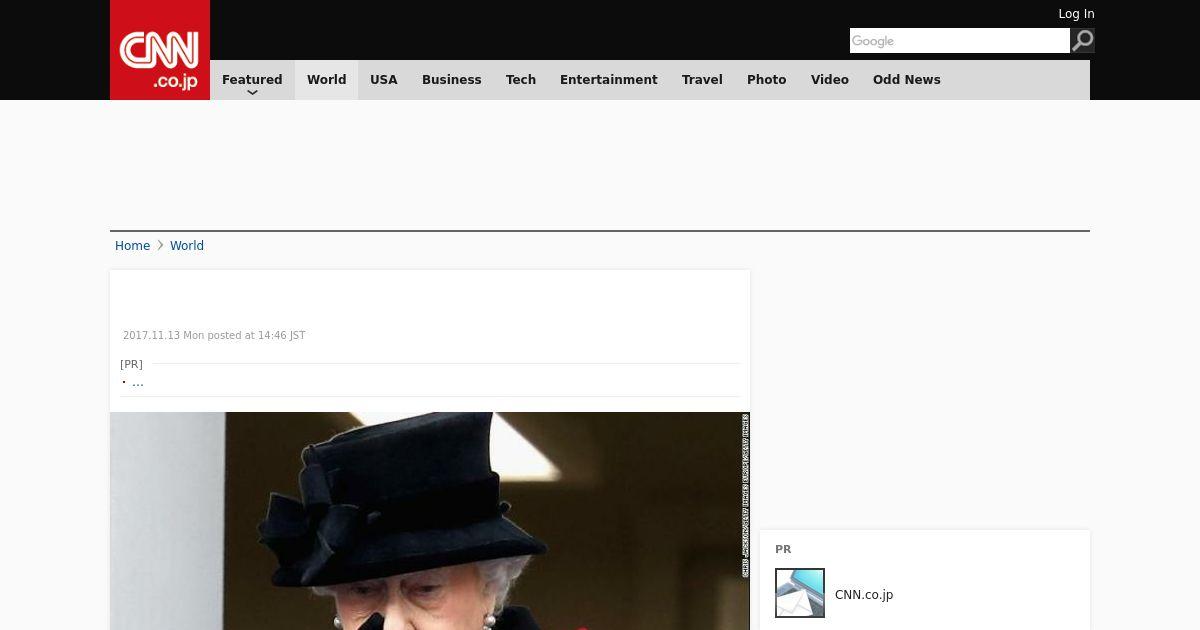Expand the Featured dropdown chevron
Viewport: 1200px width, 630px height.
252,93
